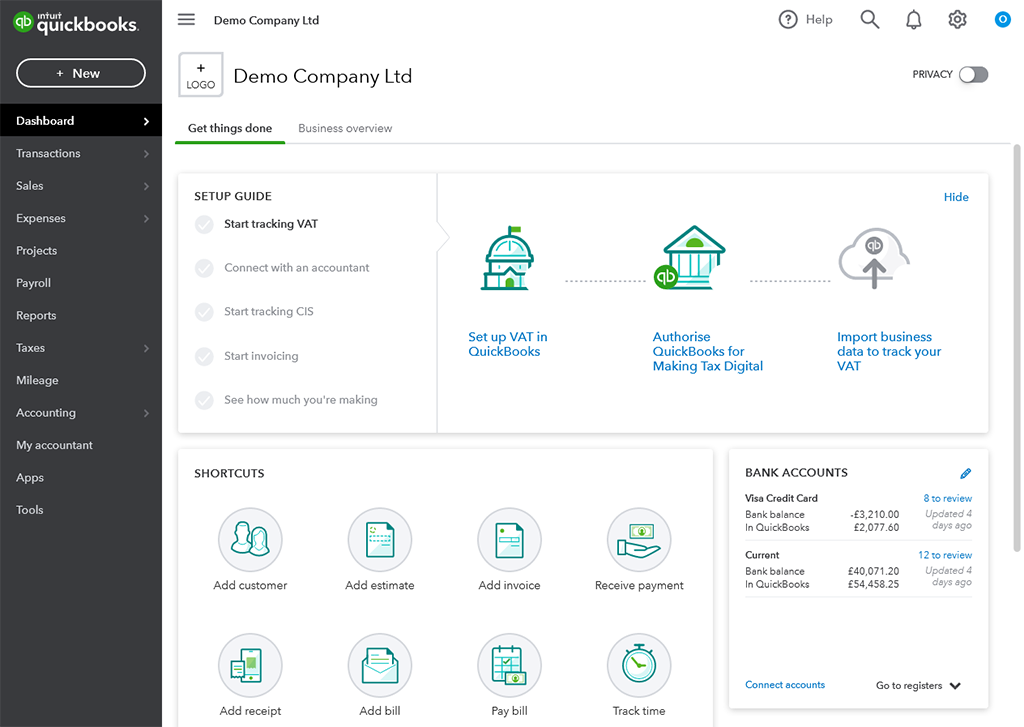This screenshot has height=727, width=1024.
Task: Click the 8 to review link
Action: tap(947, 498)
